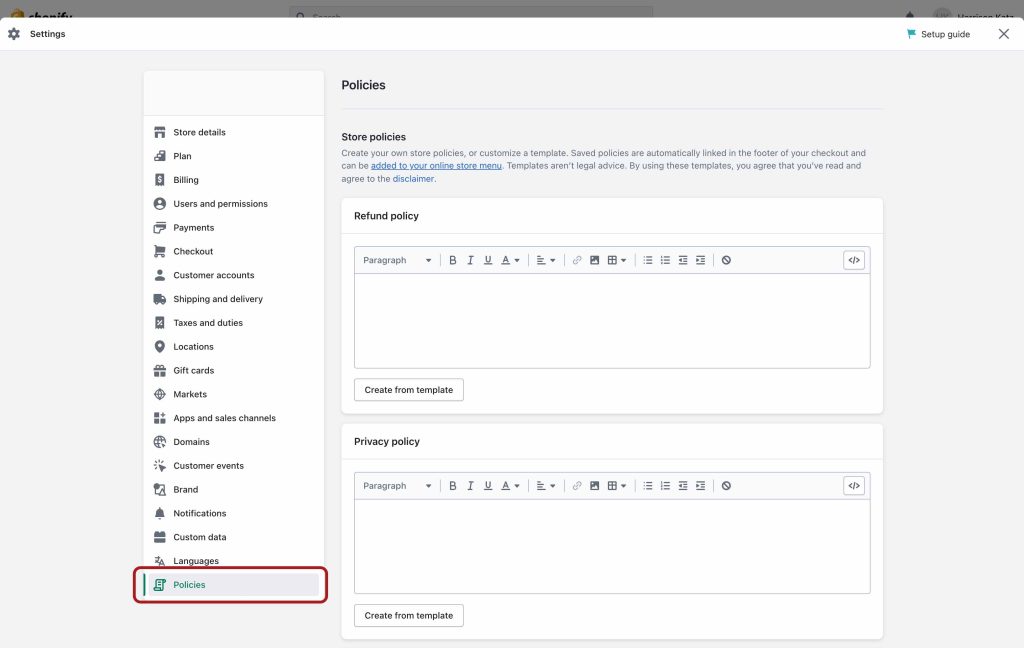Go to Custom data settings
Viewport: 1024px width, 648px height.
coord(234,537)
